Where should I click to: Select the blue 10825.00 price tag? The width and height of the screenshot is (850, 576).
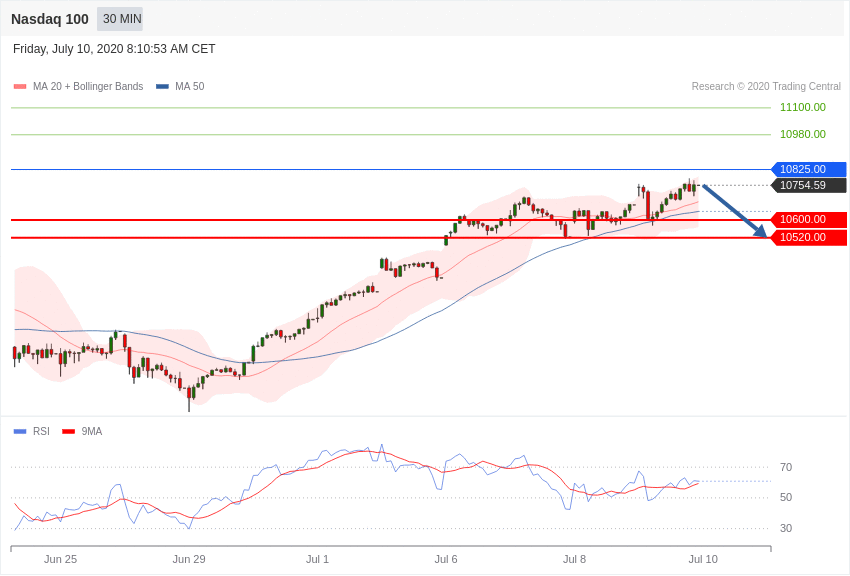coord(808,169)
